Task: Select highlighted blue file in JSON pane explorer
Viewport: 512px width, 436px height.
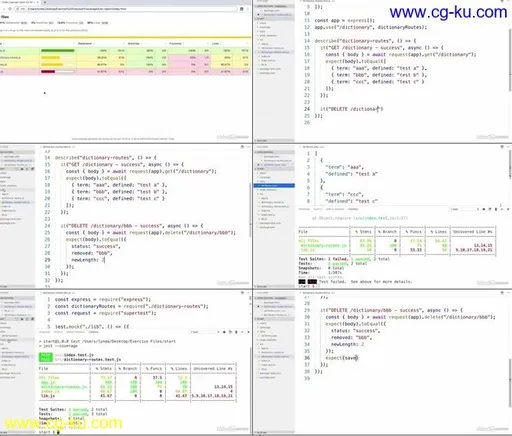Action: (x=274, y=185)
